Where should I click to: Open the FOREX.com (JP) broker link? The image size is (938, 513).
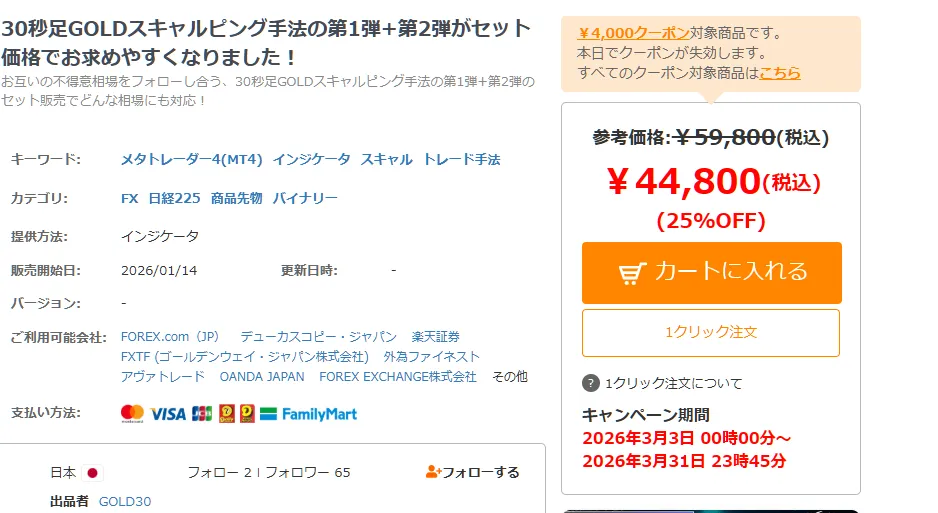170,336
